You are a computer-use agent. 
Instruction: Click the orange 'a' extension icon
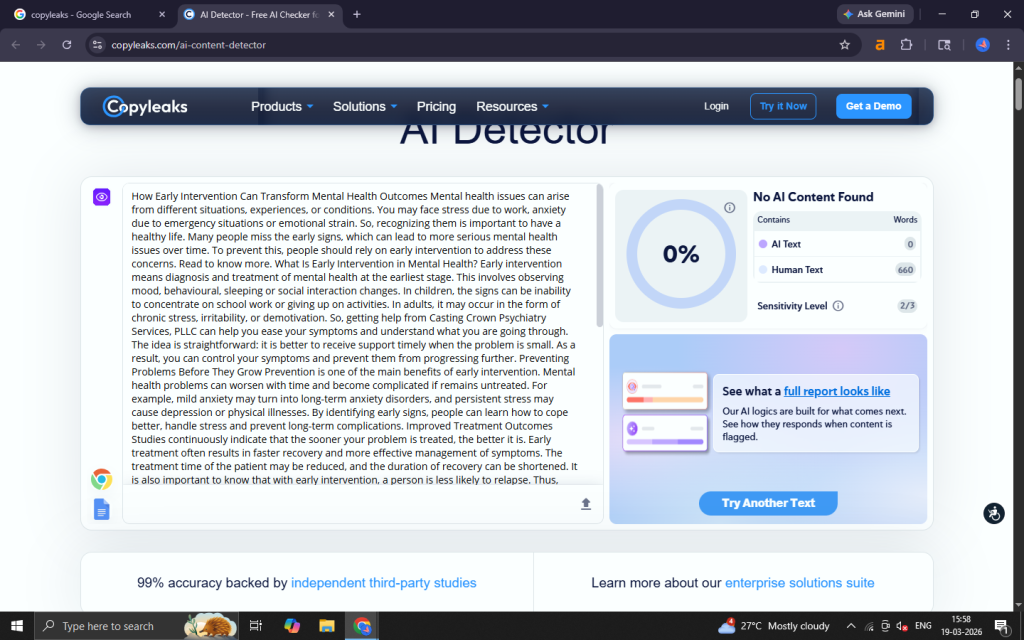pyautogui.click(x=880, y=45)
